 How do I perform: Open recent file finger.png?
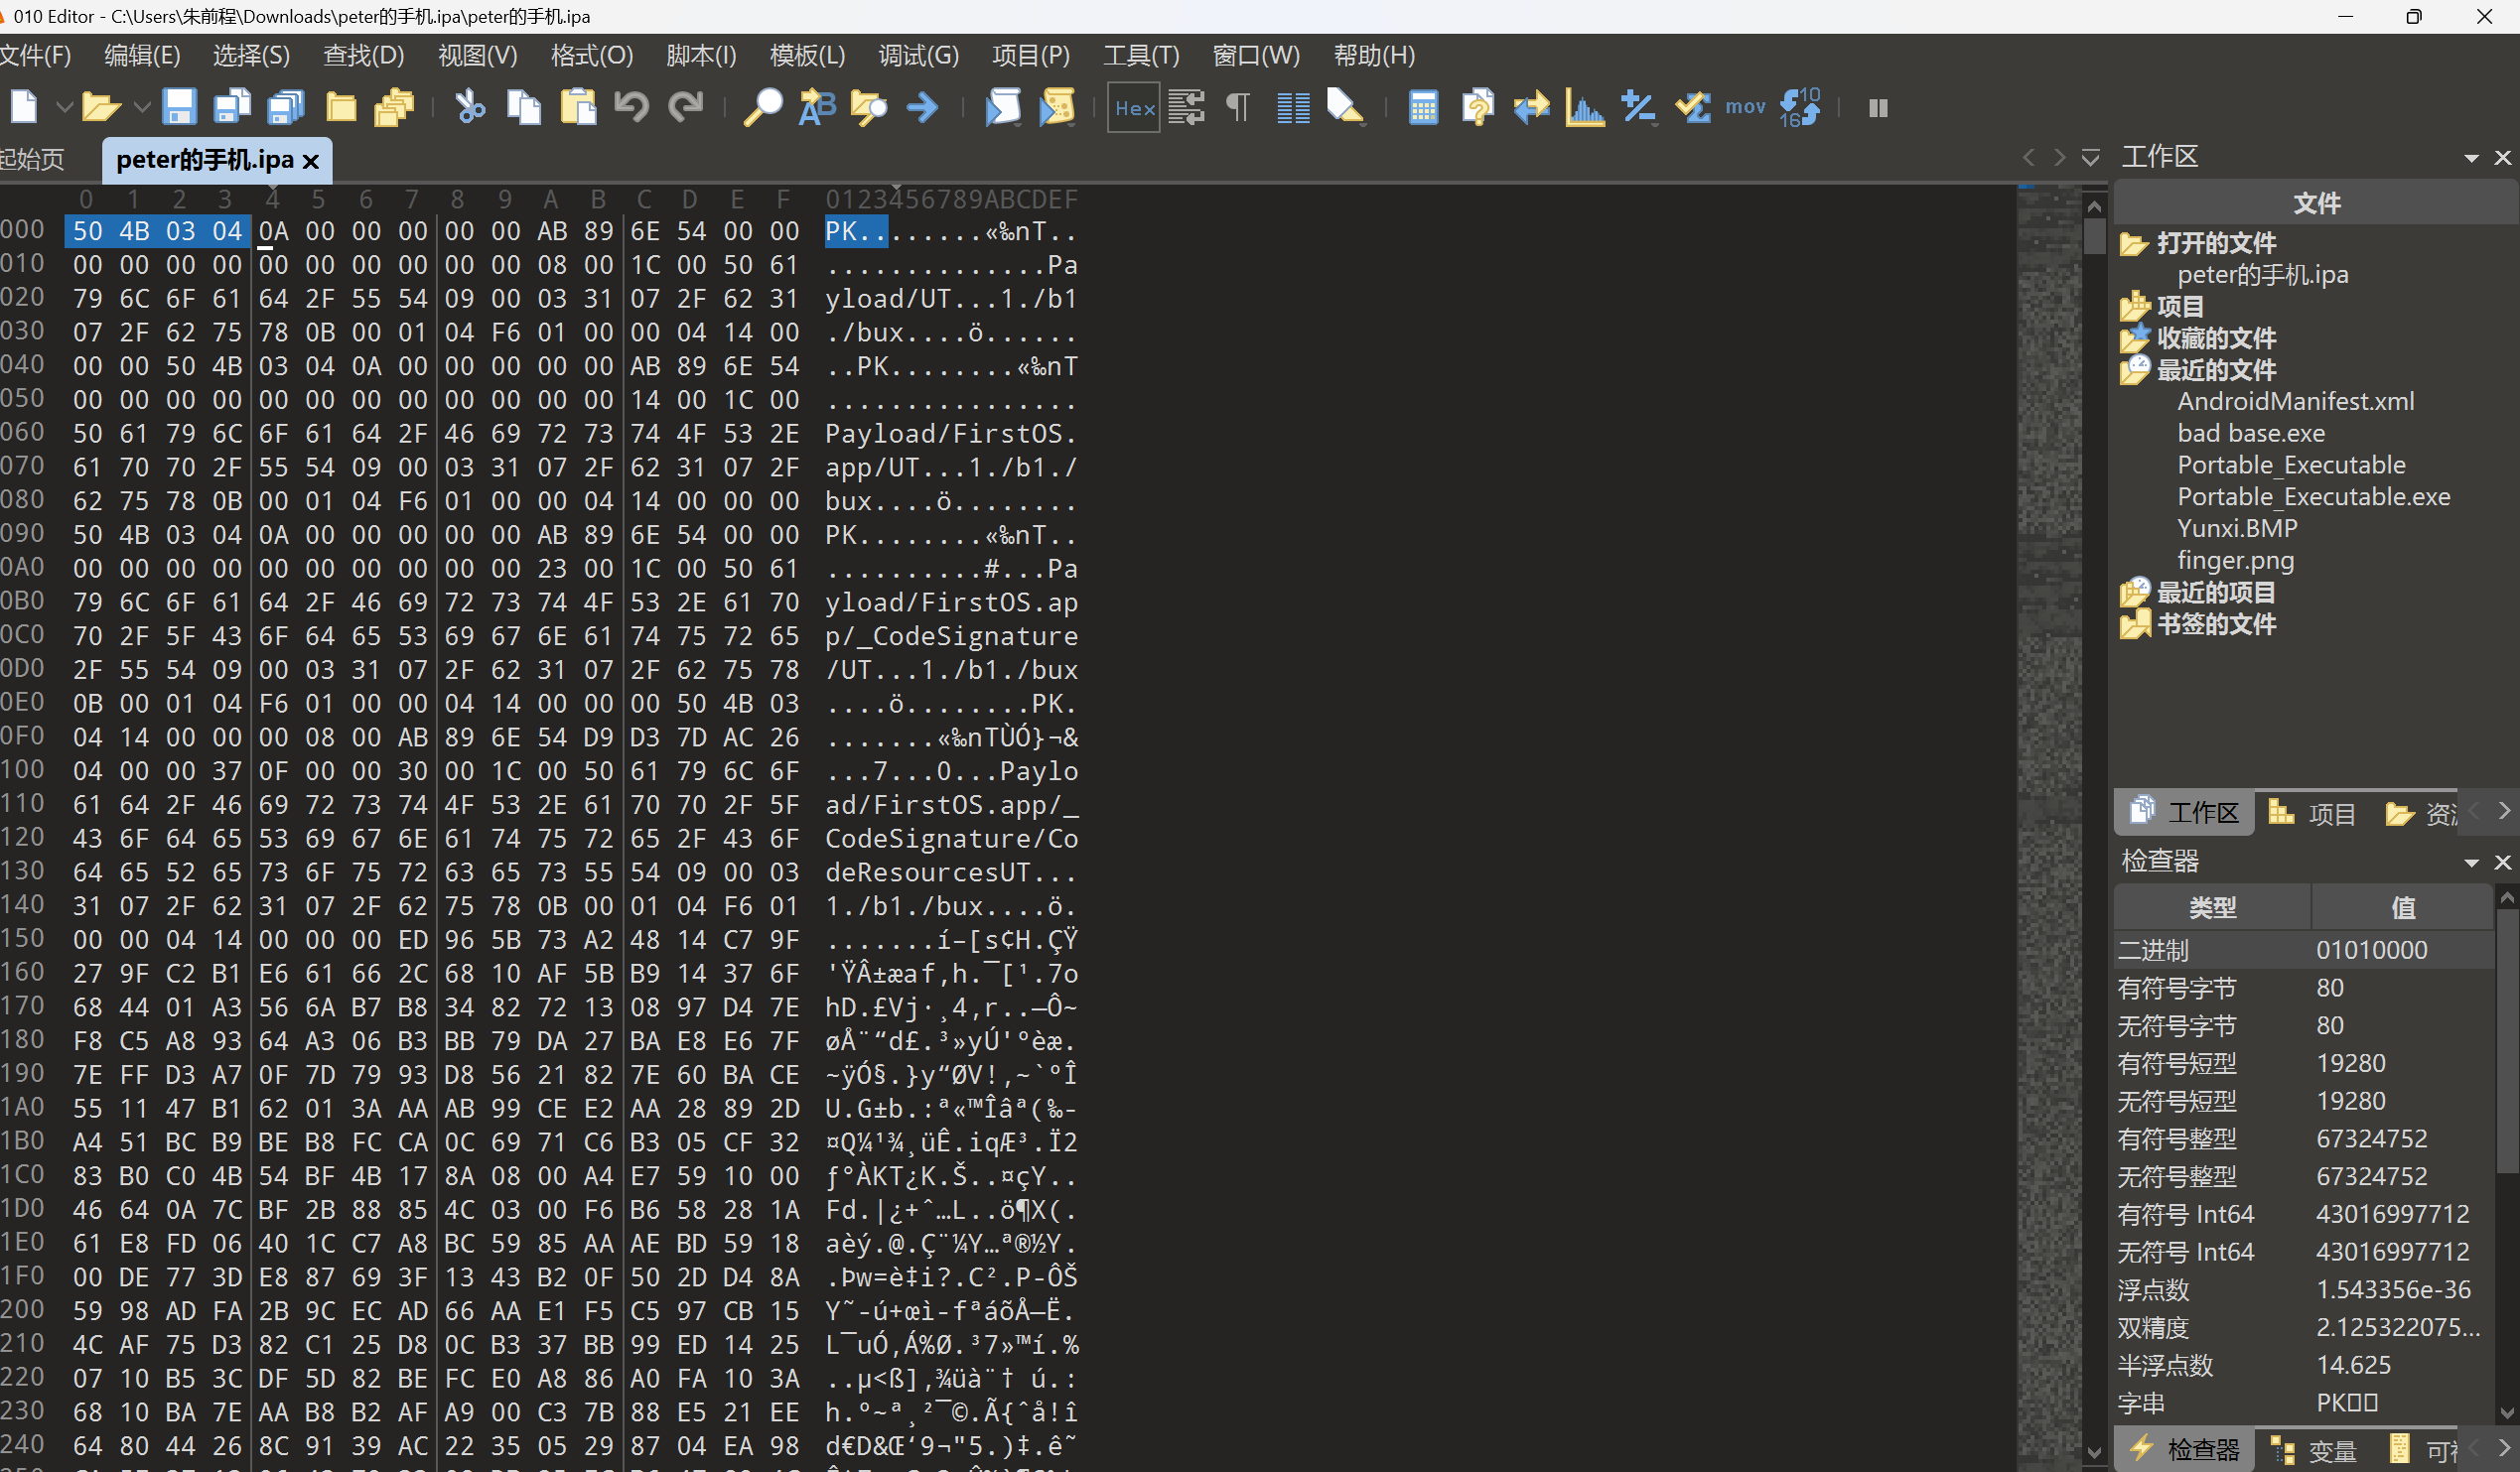pyautogui.click(x=2235, y=561)
